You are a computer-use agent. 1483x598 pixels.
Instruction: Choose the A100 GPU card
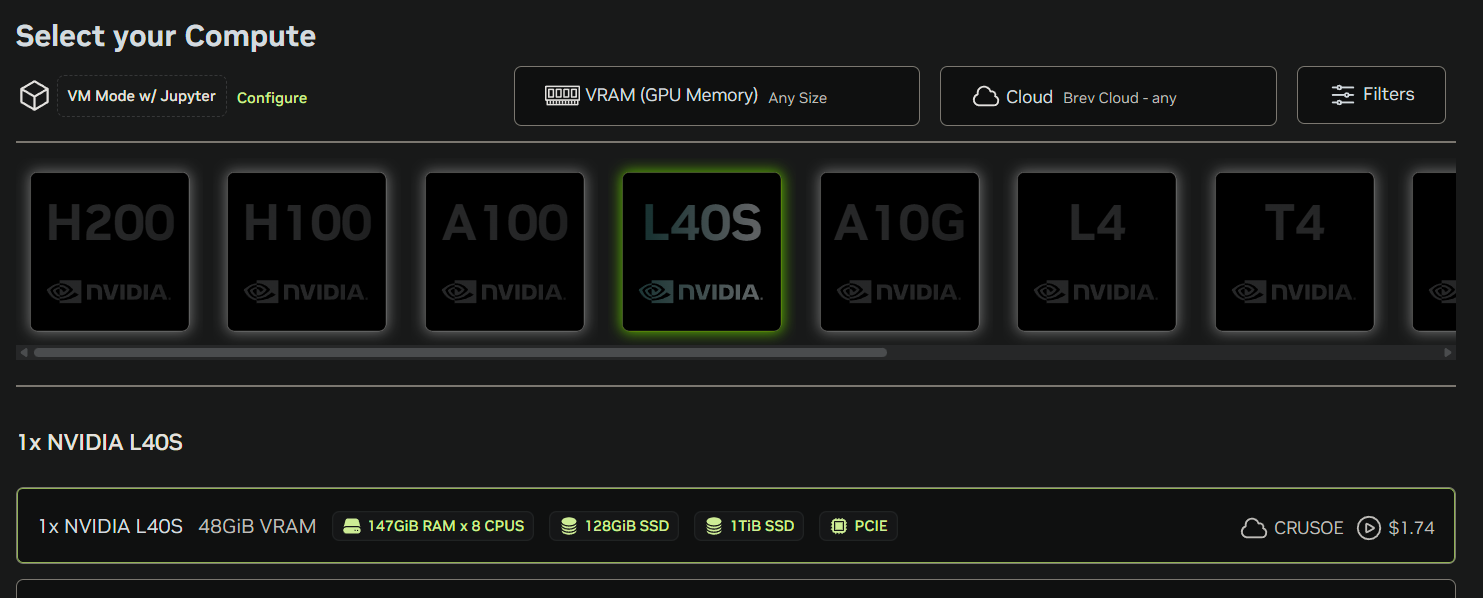click(x=504, y=251)
